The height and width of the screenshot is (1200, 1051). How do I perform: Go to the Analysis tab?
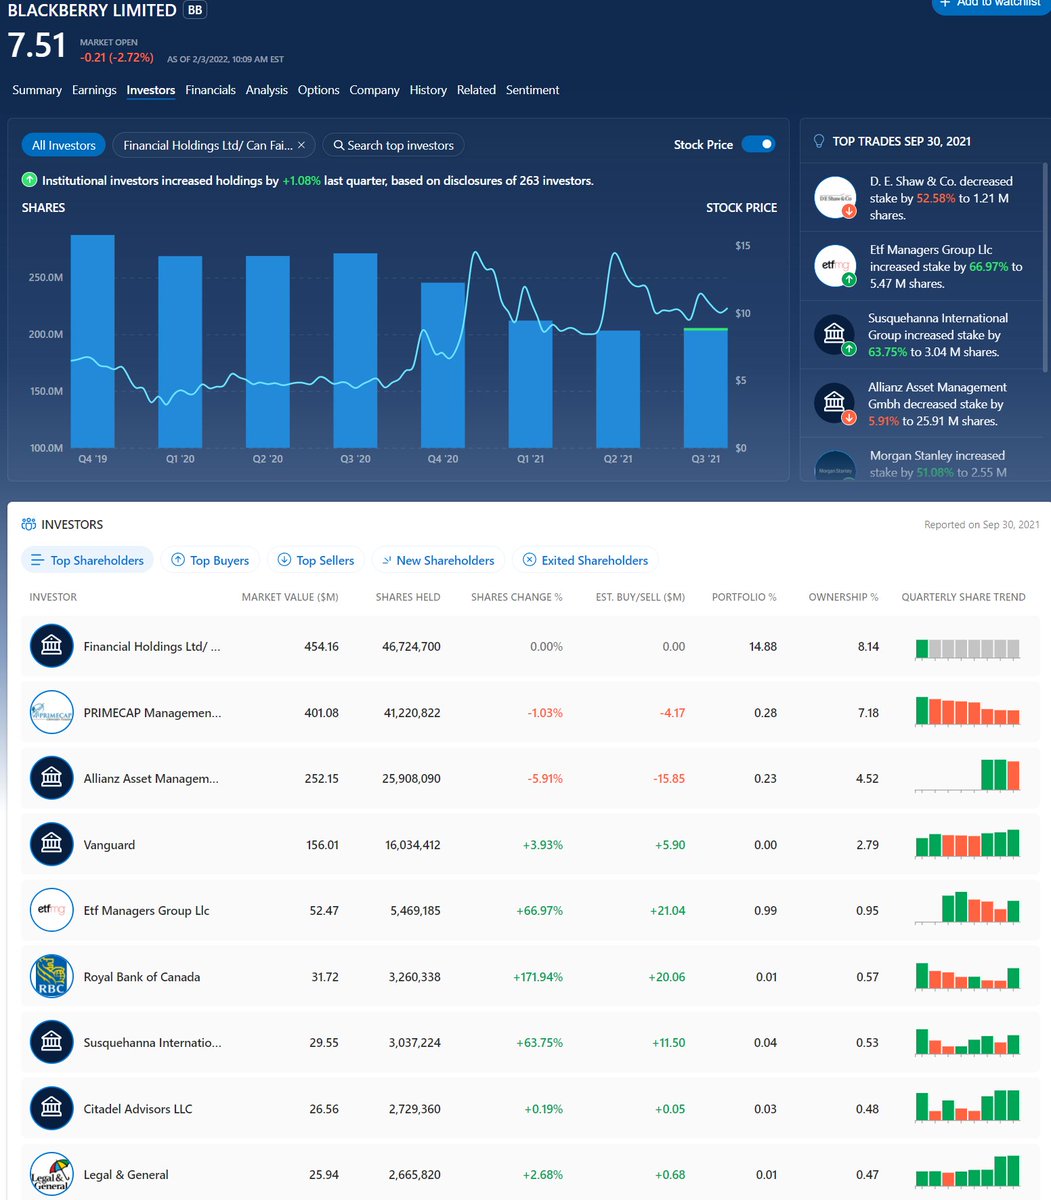(x=267, y=90)
